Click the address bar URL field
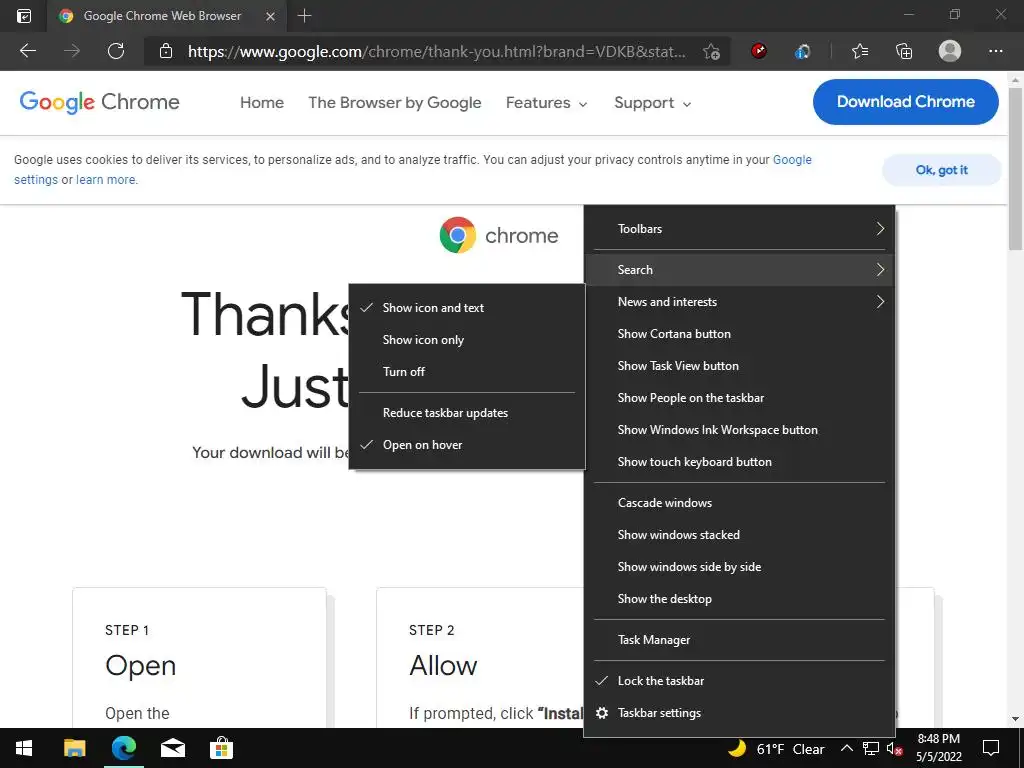1024x768 pixels. click(437, 52)
